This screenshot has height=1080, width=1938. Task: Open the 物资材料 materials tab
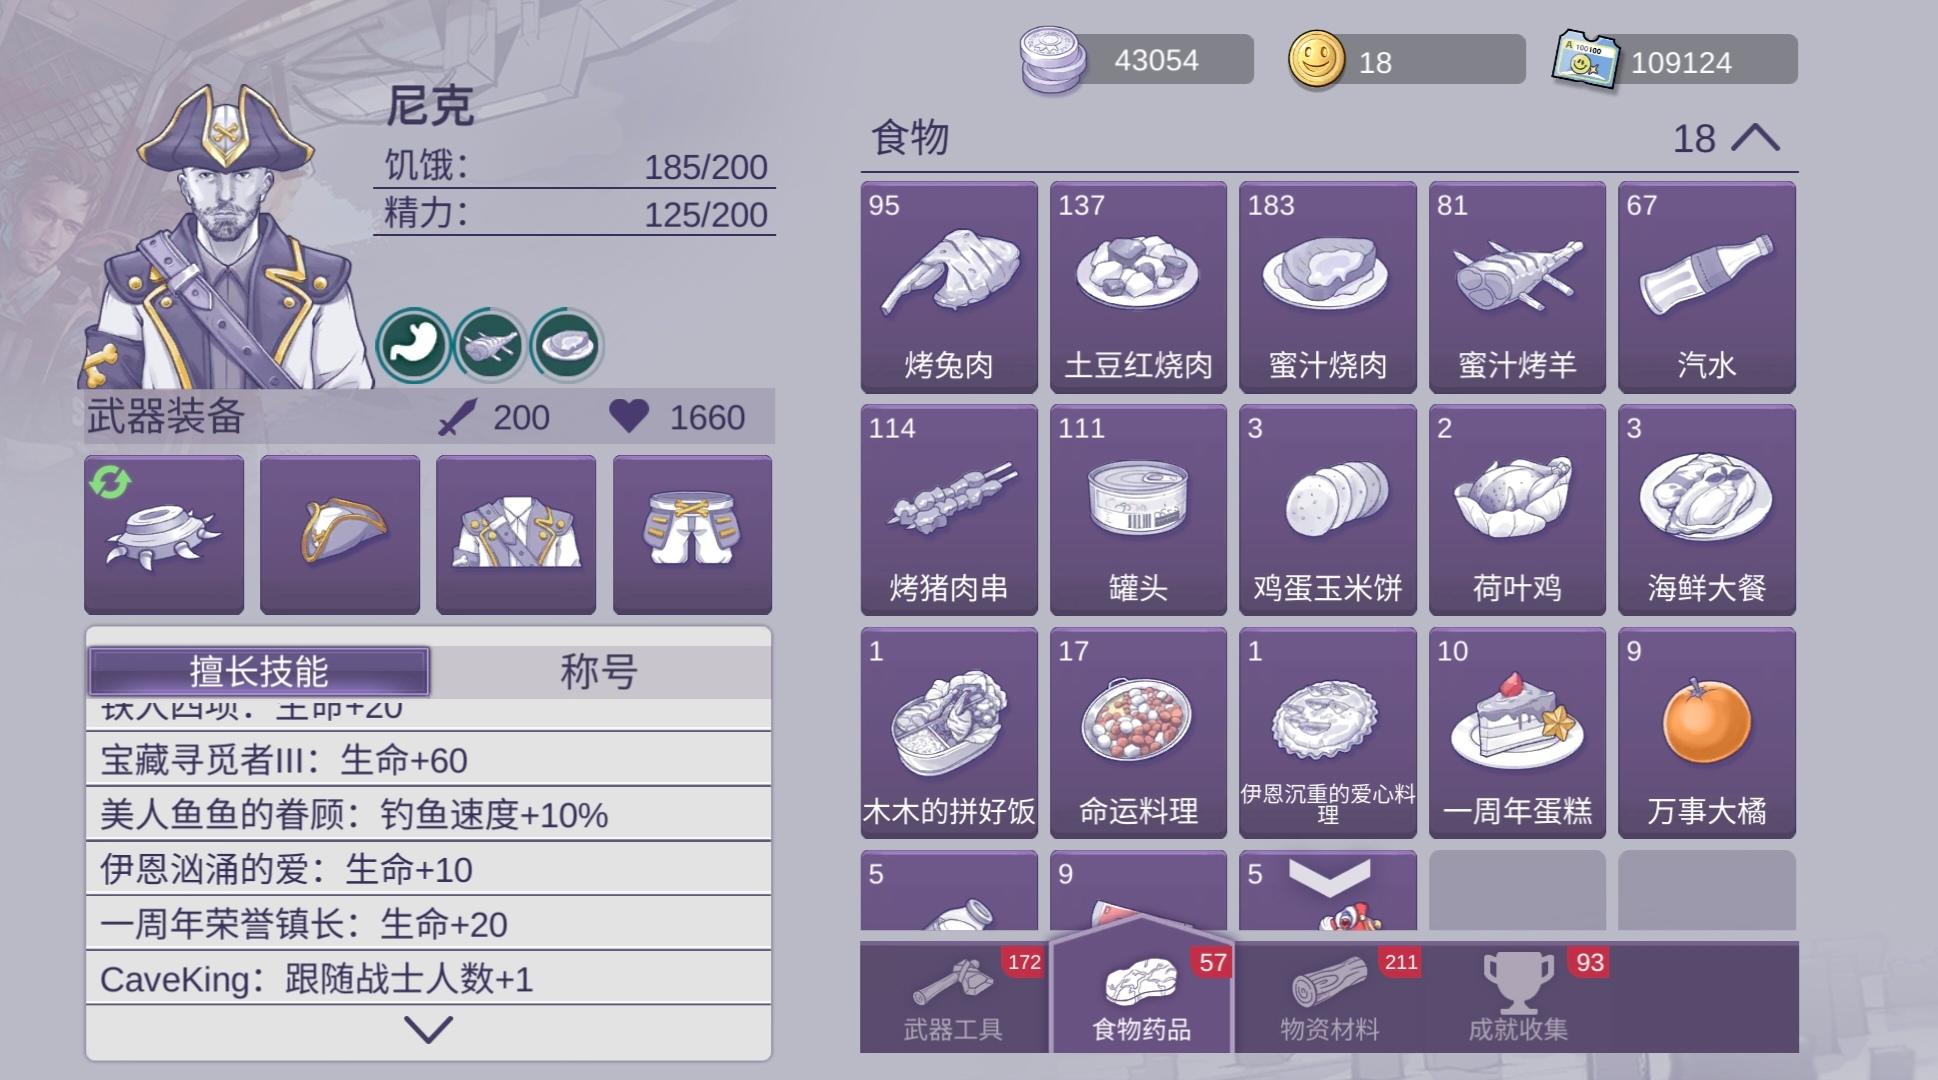pyautogui.click(x=1329, y=998)
